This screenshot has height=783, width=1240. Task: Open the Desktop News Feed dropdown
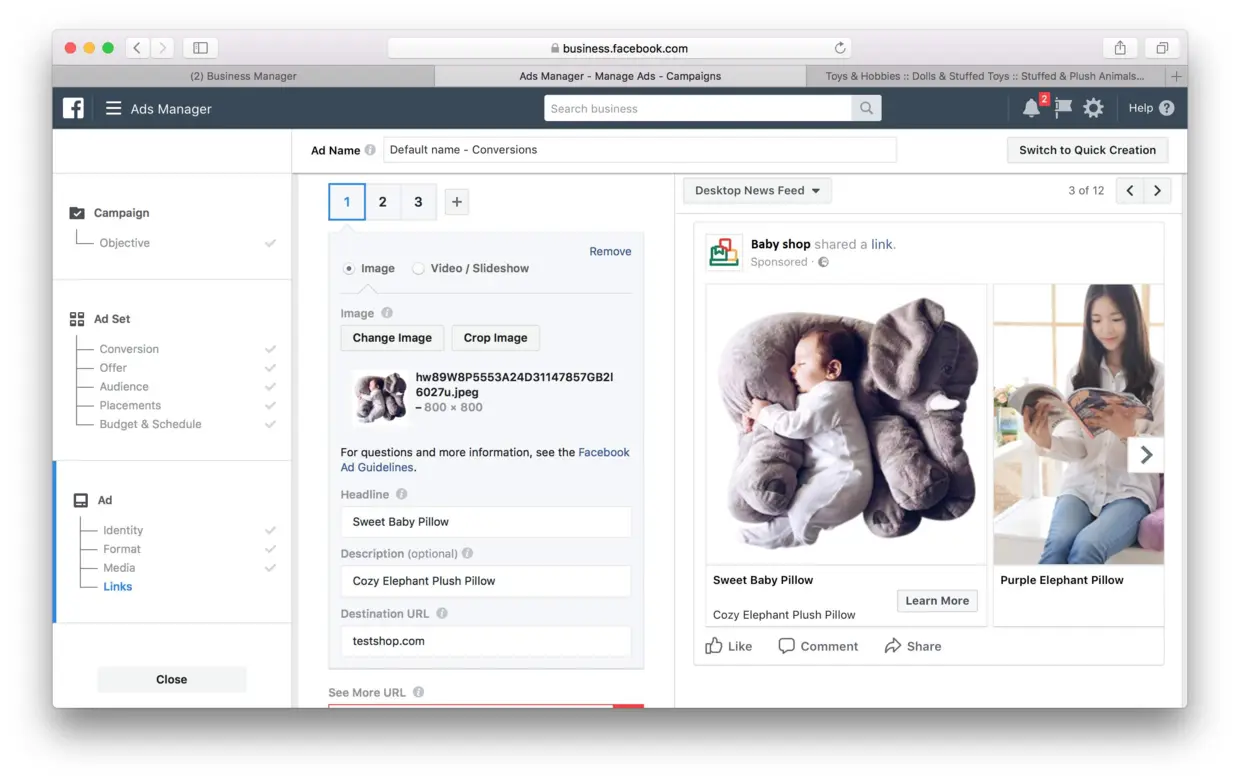(x=757, y=190)
